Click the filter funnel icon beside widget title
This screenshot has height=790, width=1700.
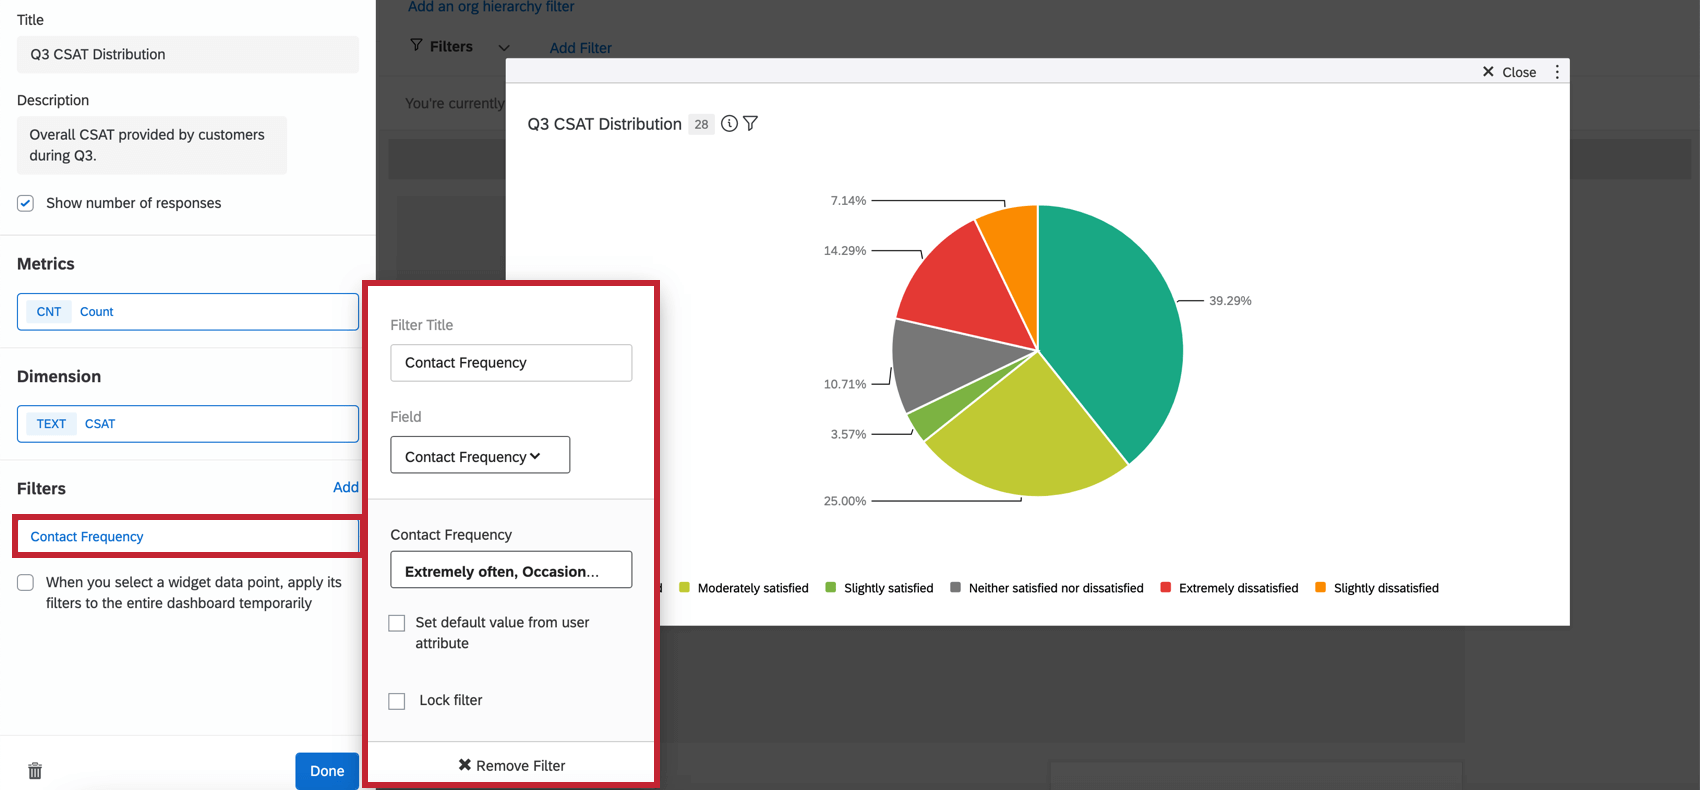click(751, 124)
